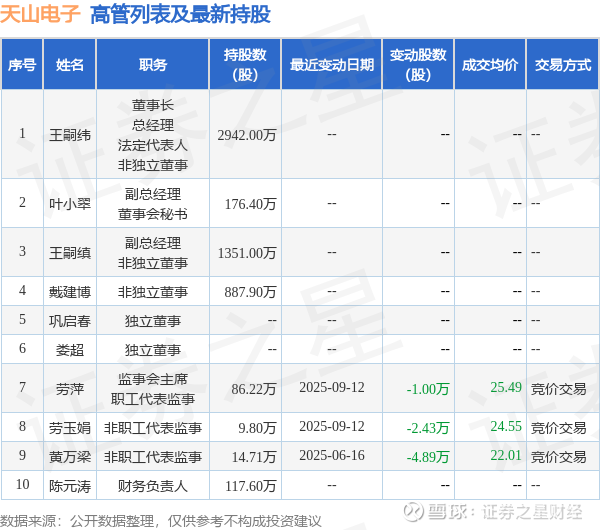Click the 高管列表及最新持股 heading

(x=180, y=15)
